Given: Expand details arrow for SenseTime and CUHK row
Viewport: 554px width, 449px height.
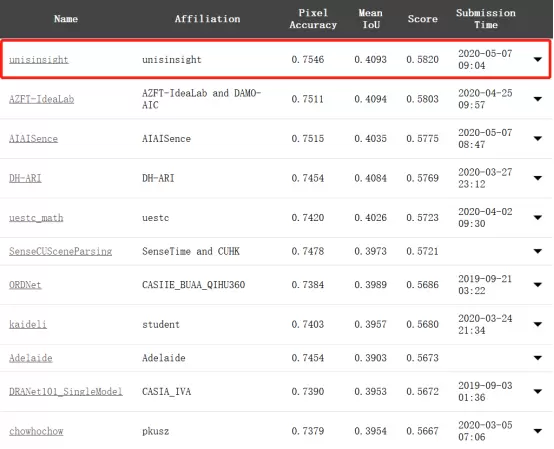Looking at the screenshot, I should click(x=537, y=251).
